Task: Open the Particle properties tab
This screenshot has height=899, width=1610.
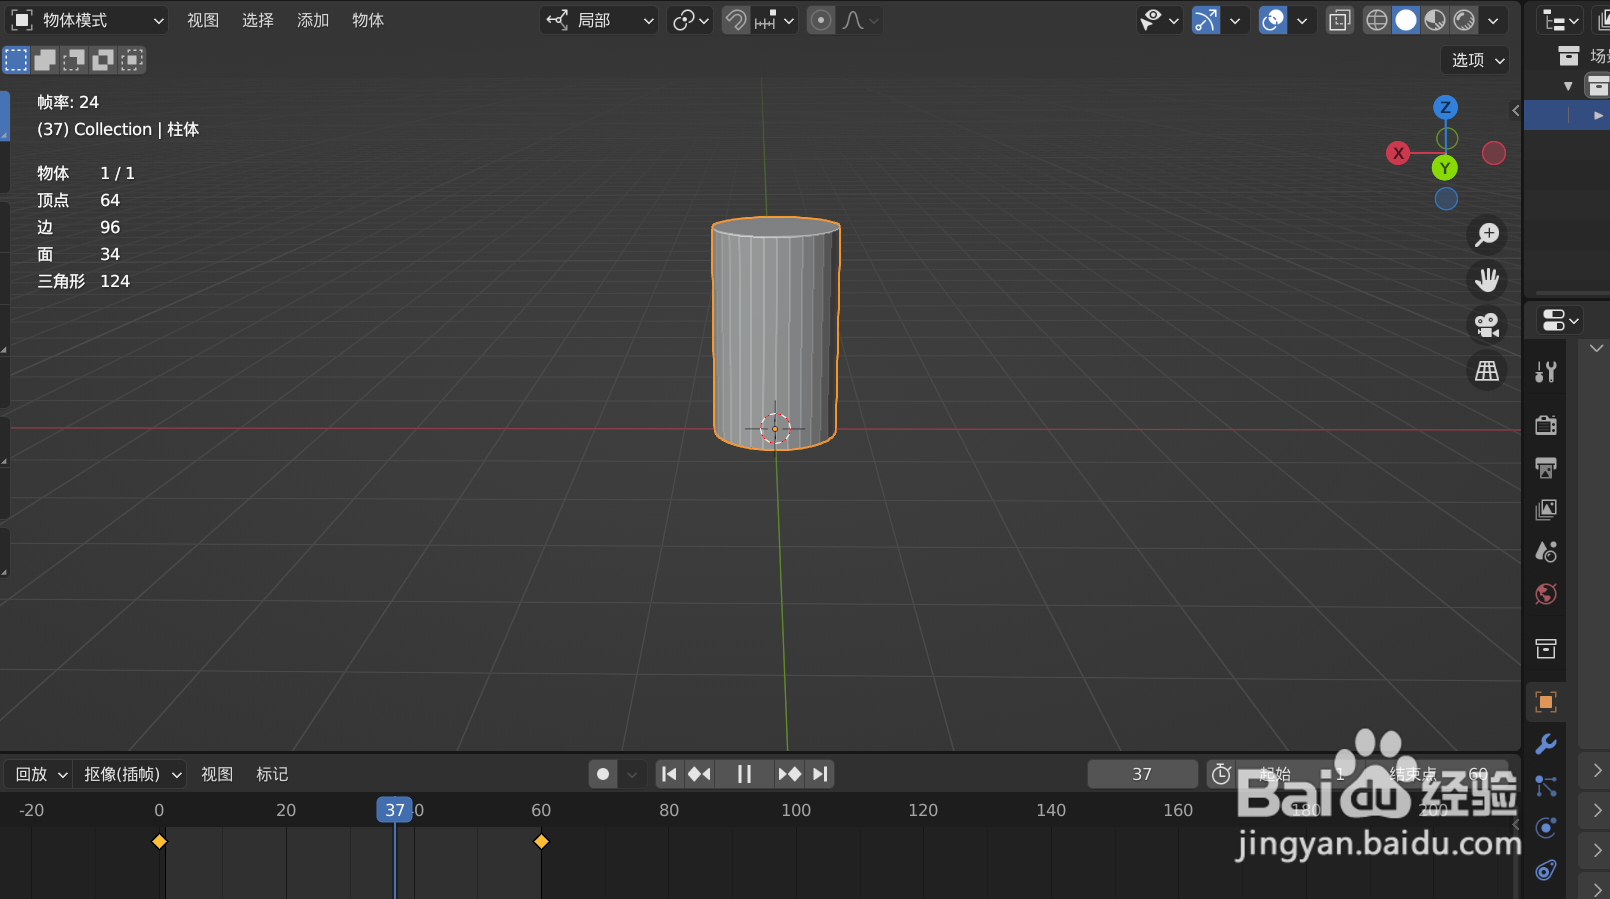Action: 1546,786
